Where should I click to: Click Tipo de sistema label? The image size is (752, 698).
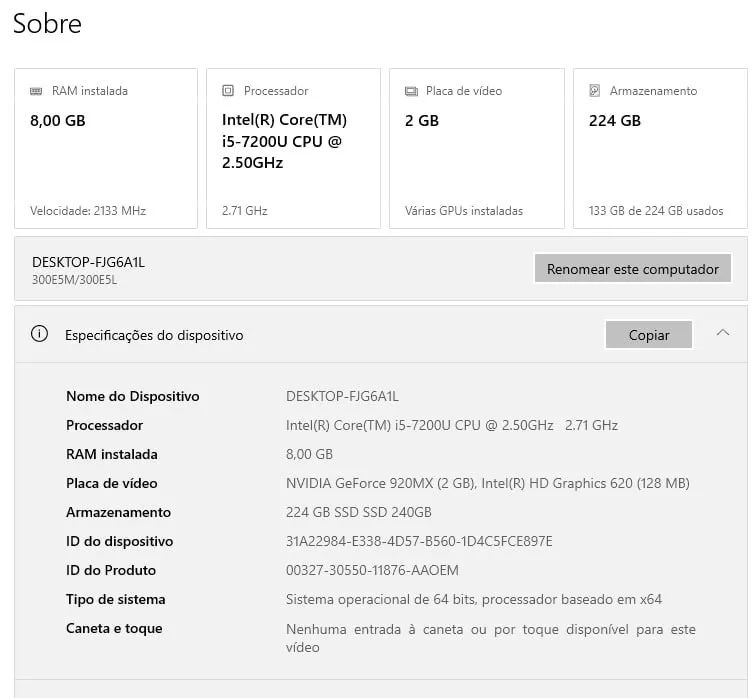[x=116, y=599]
